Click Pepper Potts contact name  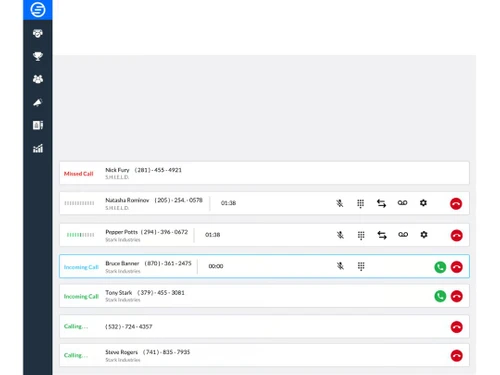click(x=121, y=232)
